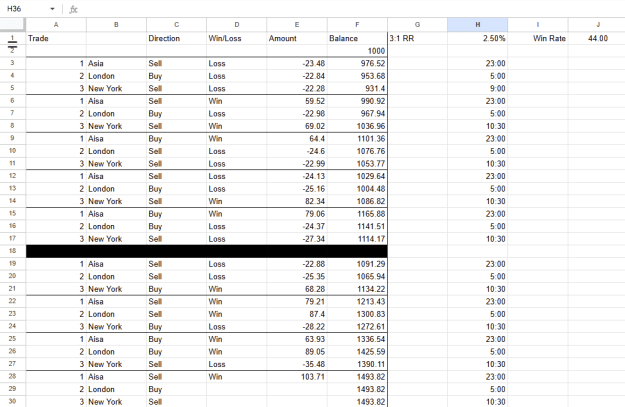Click balance cell '1165.88'
Image resolution: width=625 pixels, height=407 pixels.
357,214
